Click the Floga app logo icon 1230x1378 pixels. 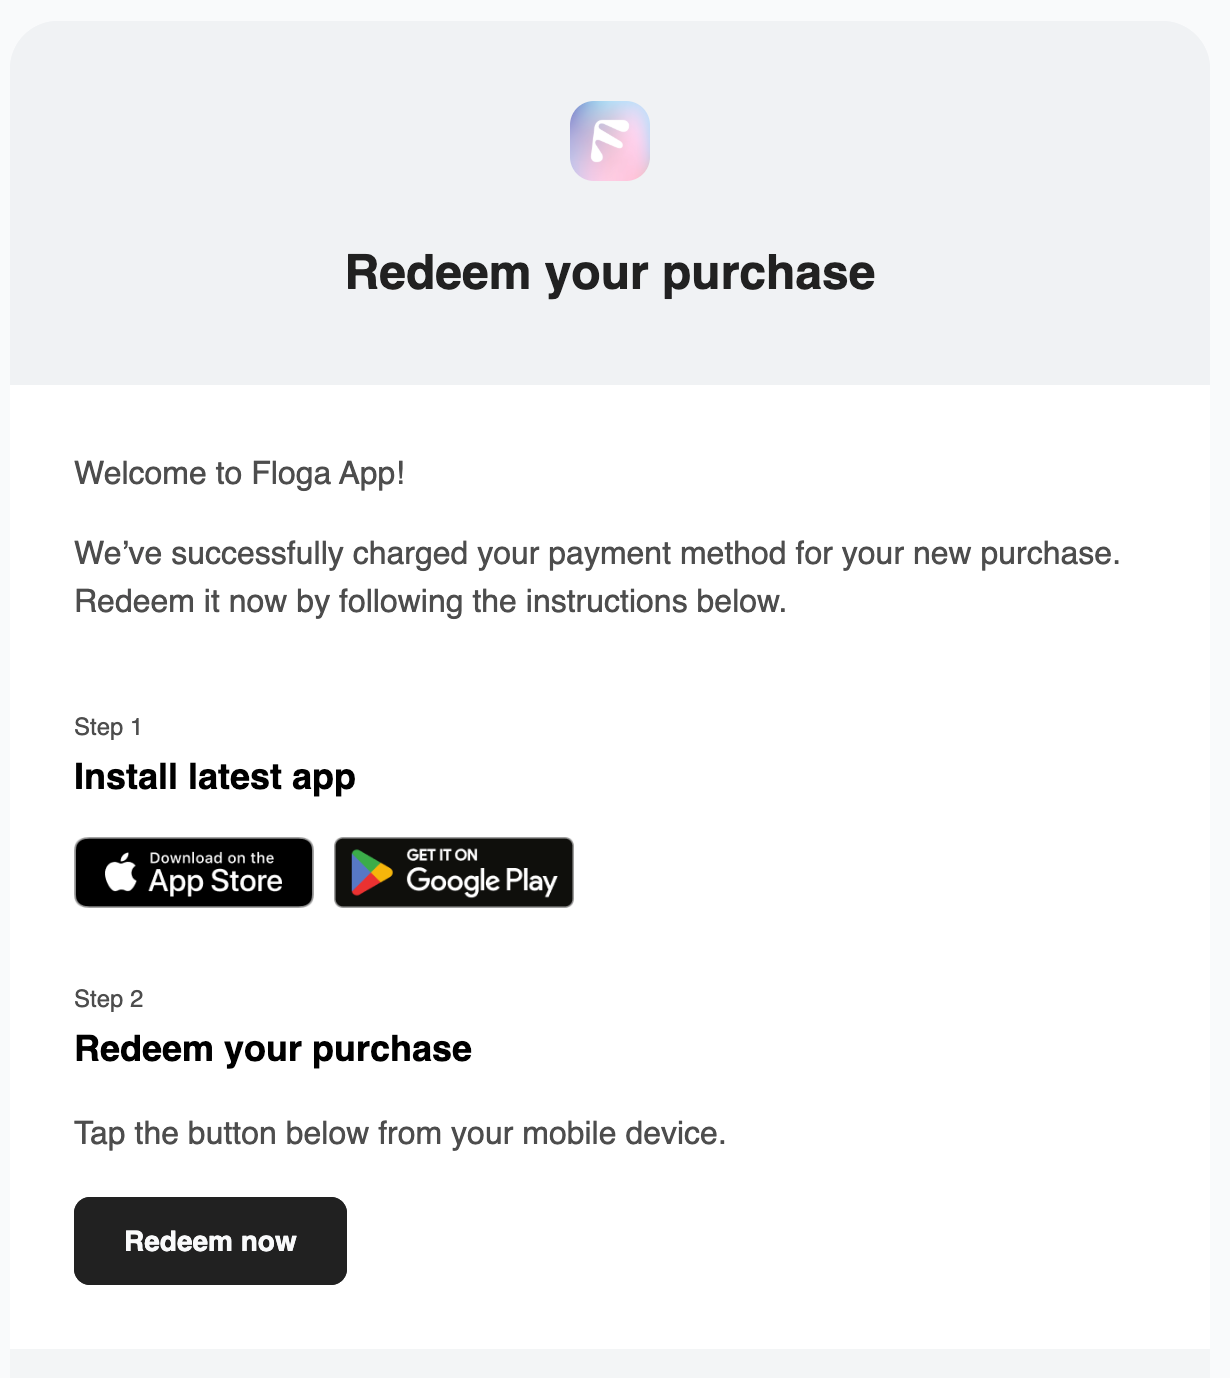click(610, 141)
